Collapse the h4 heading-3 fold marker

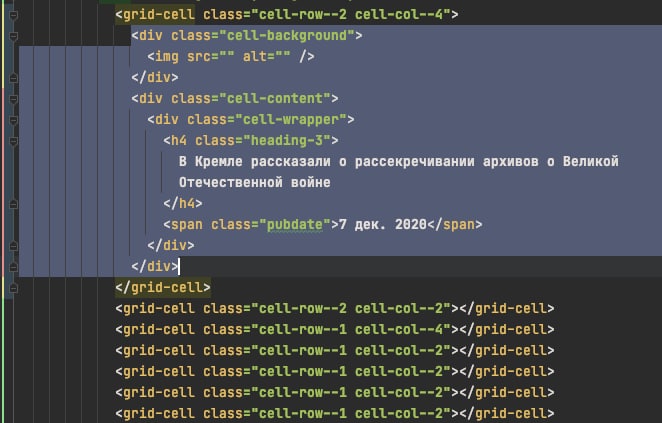pos(13,141)
